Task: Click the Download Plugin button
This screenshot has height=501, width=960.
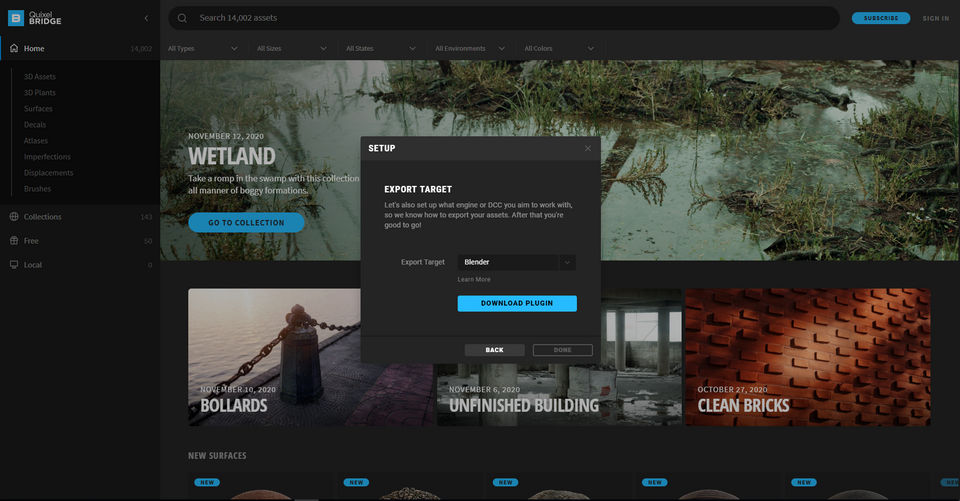Action: tap(517, 303)
